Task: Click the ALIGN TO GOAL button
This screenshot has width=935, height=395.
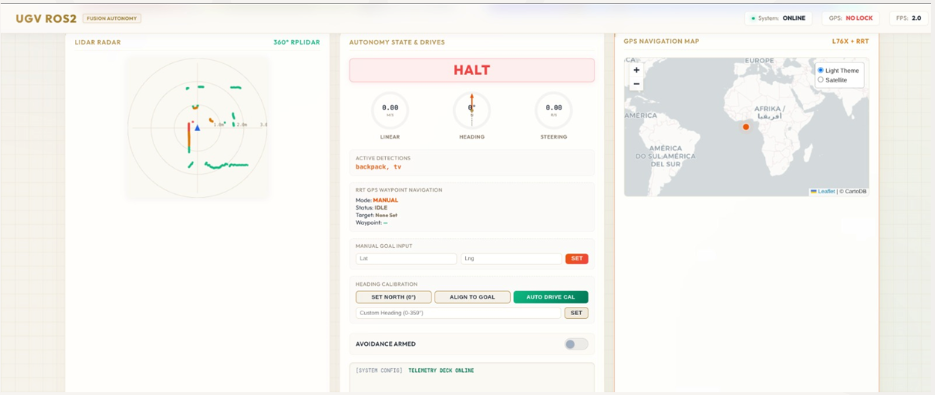Action: point(472,297)
